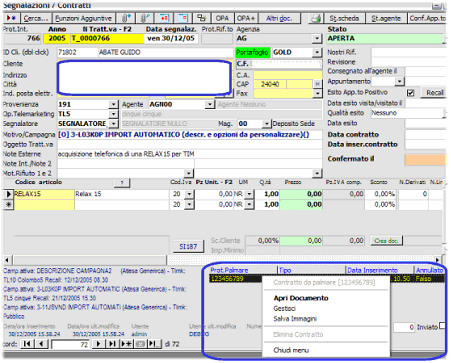Open the Segnalatore dropdown
This screenshot has height=363, width=451.
(114, 124)
